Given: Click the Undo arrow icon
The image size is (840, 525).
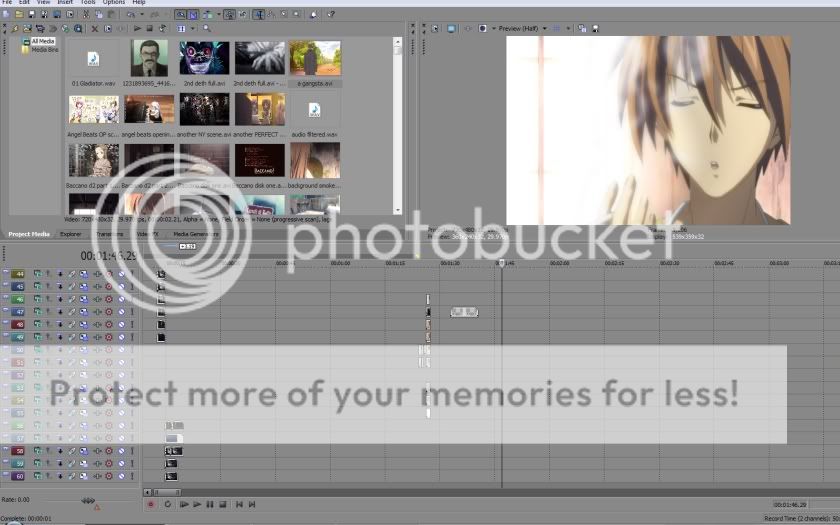Looking at the screenshot, I should pyautogui.click(x=131, y=14).
